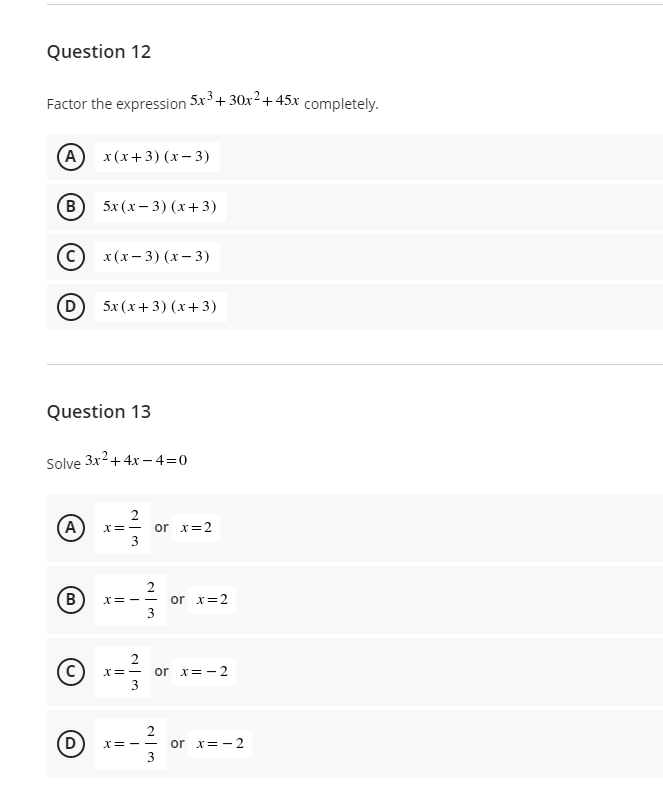This screenshot has height=789, width=663.
Task: Mark circle C in Question 13
Action: (x=70, y=672)
